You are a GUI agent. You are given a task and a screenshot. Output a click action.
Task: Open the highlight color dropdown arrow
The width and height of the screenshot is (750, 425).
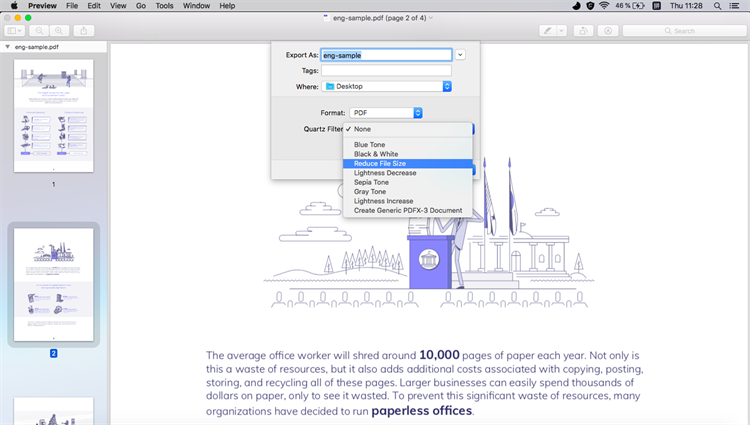click(x=562, y=31)
